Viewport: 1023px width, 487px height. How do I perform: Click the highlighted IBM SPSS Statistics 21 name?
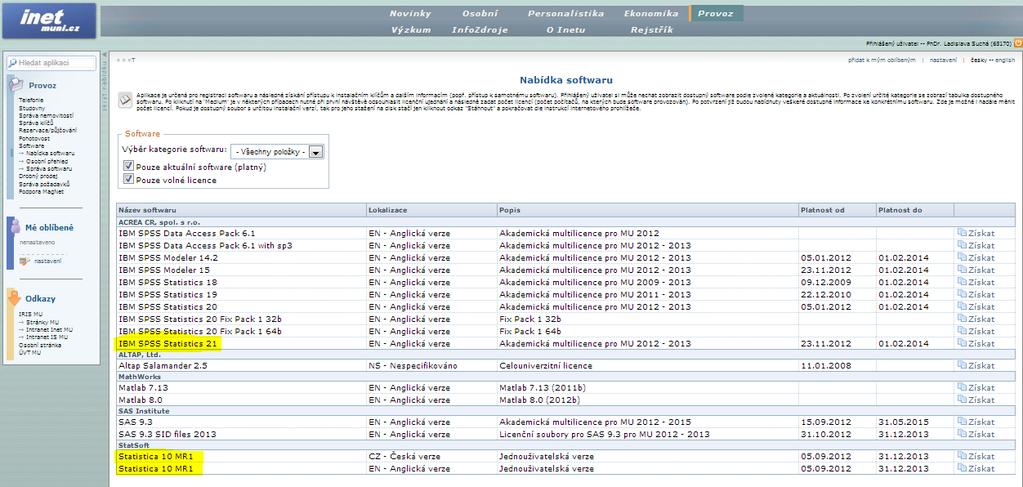coord(168,343)
